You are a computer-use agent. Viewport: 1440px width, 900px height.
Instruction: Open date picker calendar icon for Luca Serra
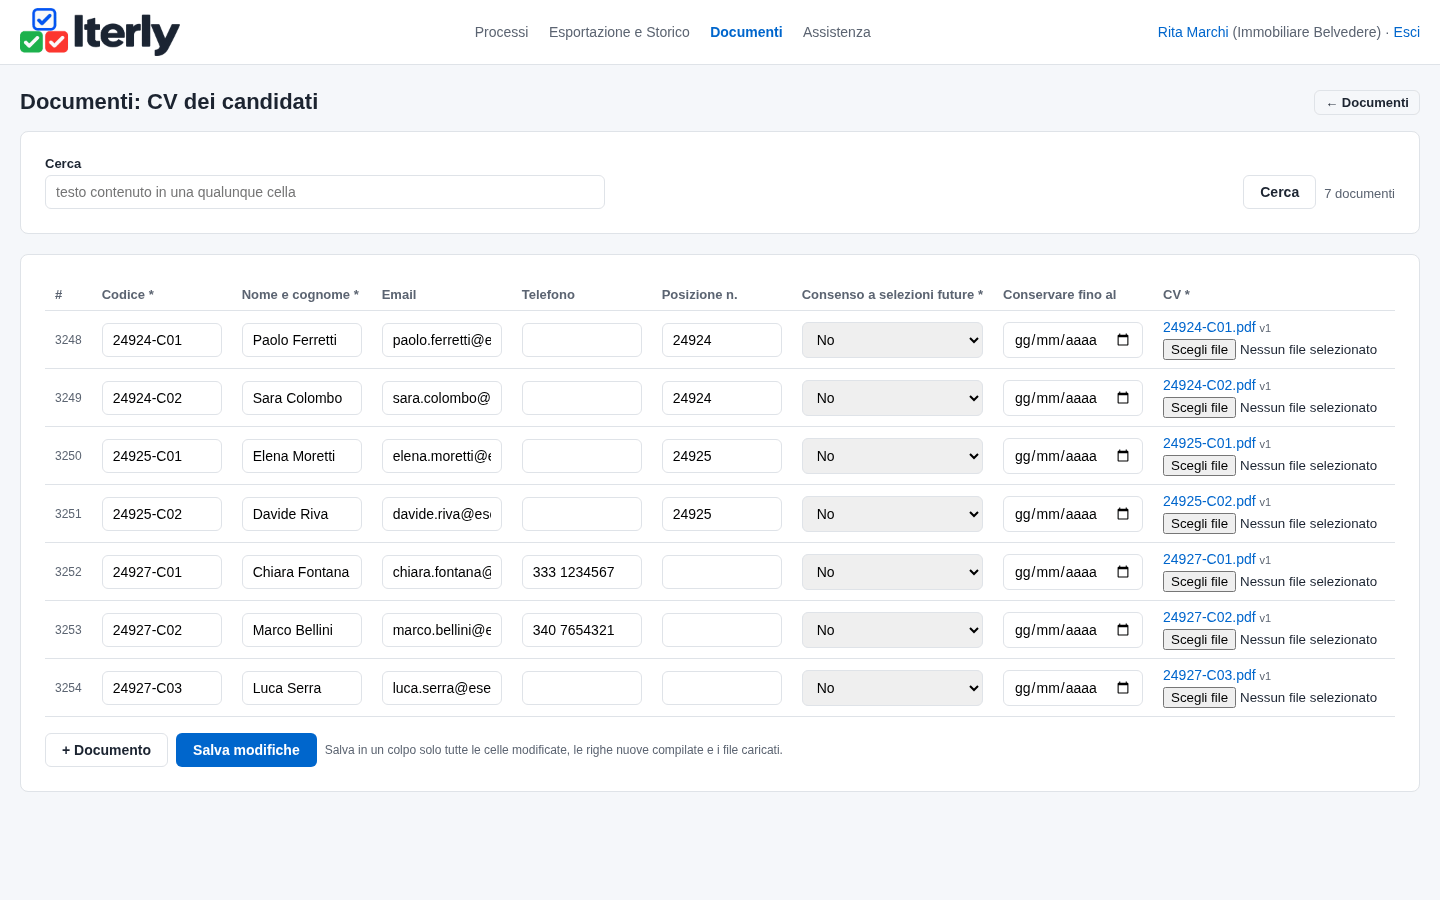1123,688
